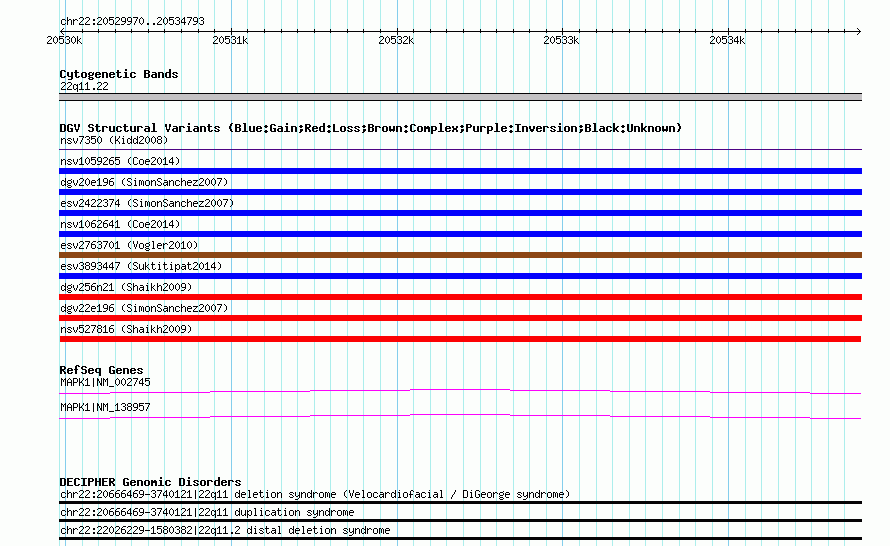Open the esv2422374 (SimonSanchez2007) label

(x=147, y=203)
